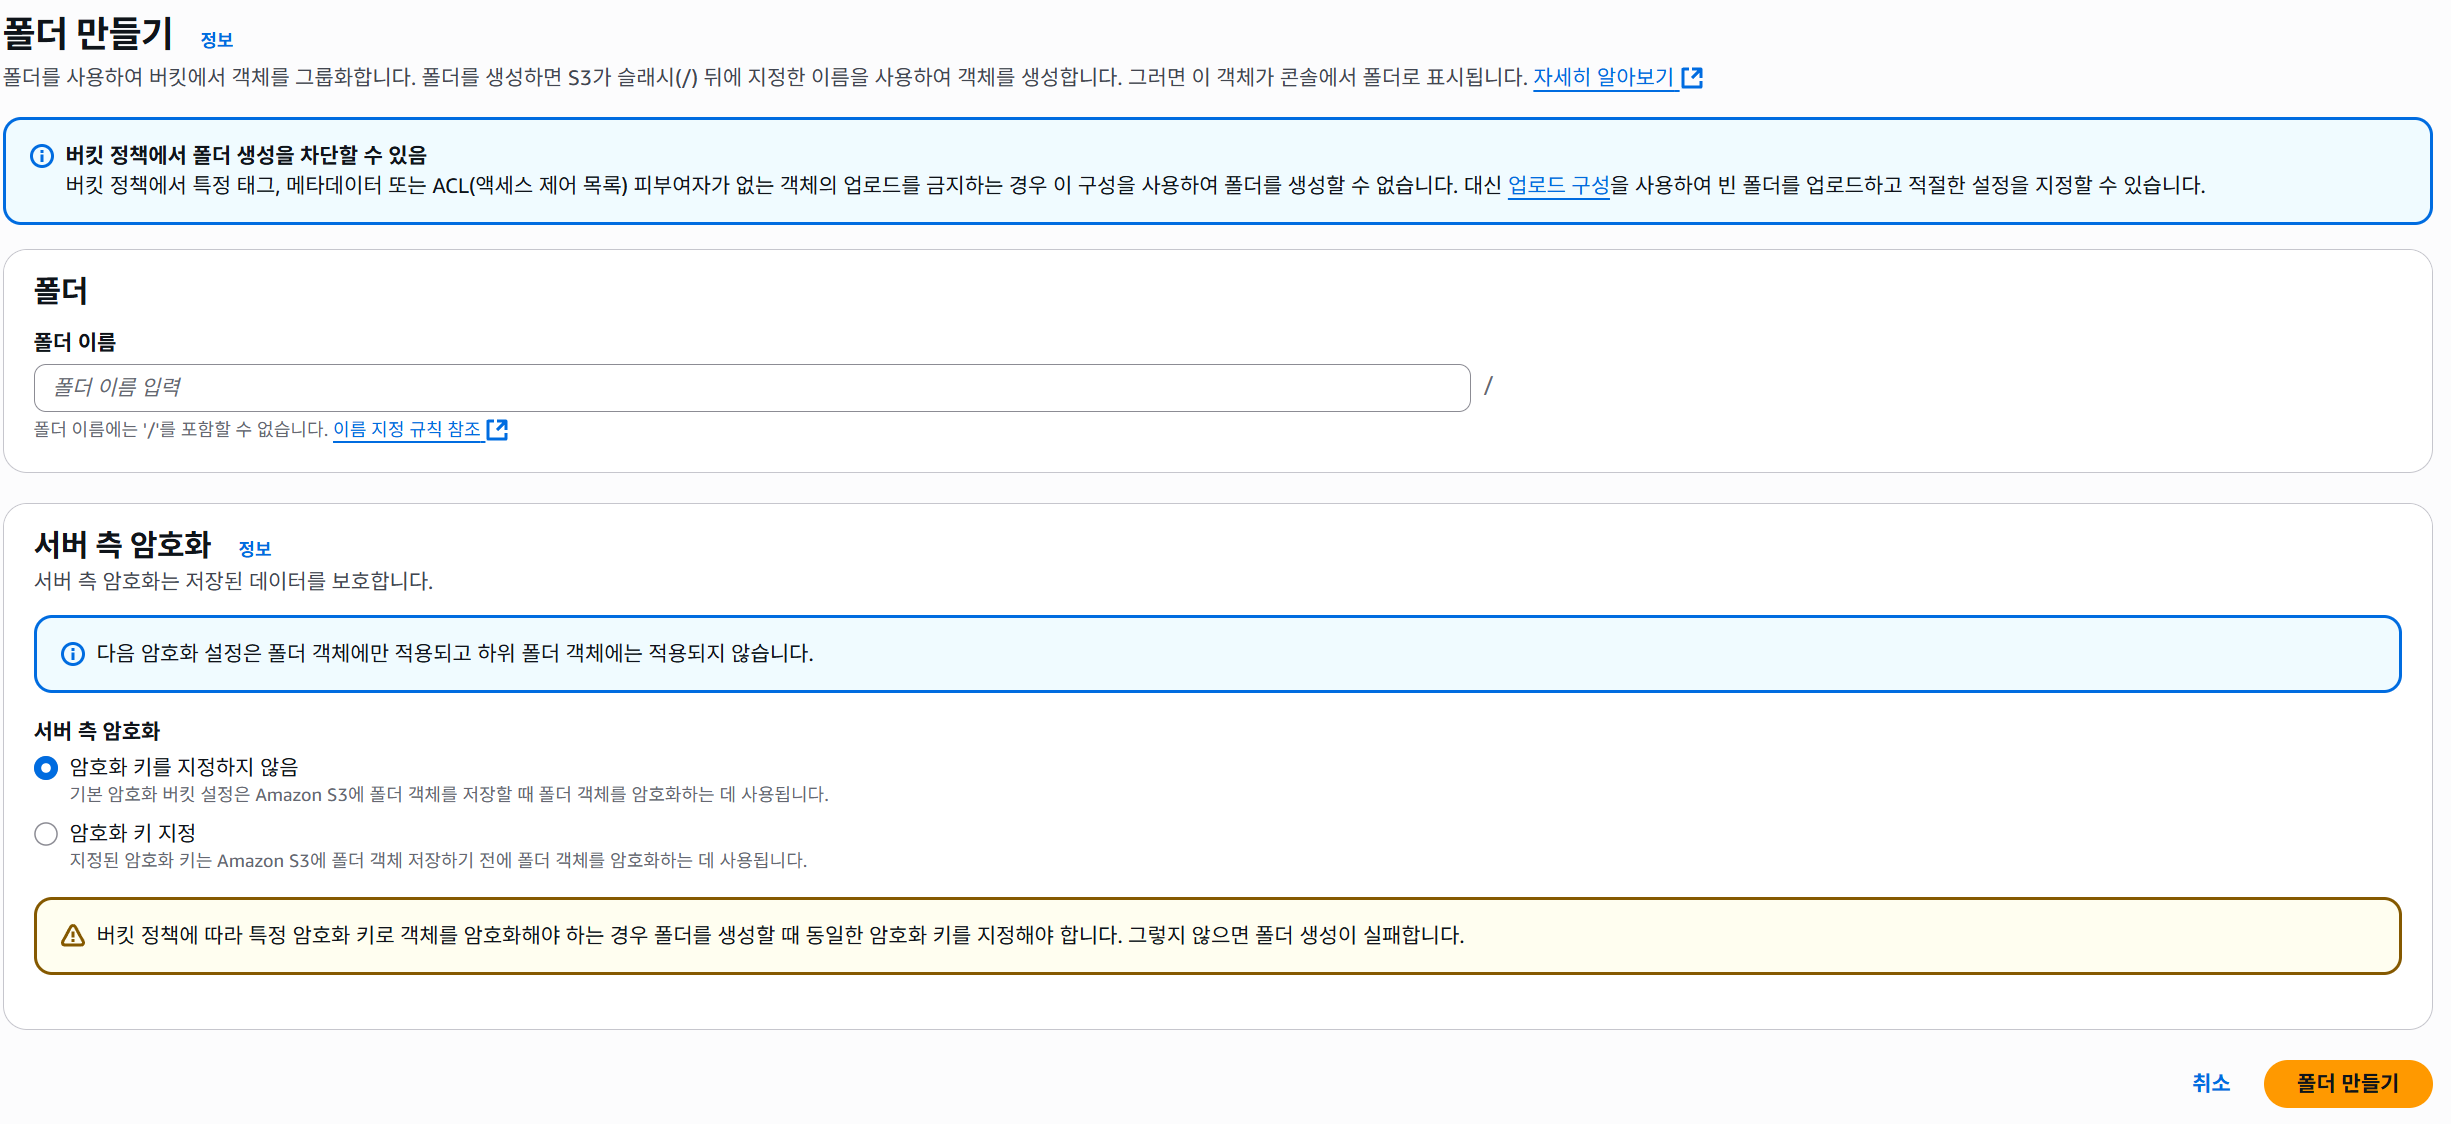This screenshot has width=2451, height=1124.
Task: Click info icon in 버킷 정책 alert
Action: tap(42, 156)
